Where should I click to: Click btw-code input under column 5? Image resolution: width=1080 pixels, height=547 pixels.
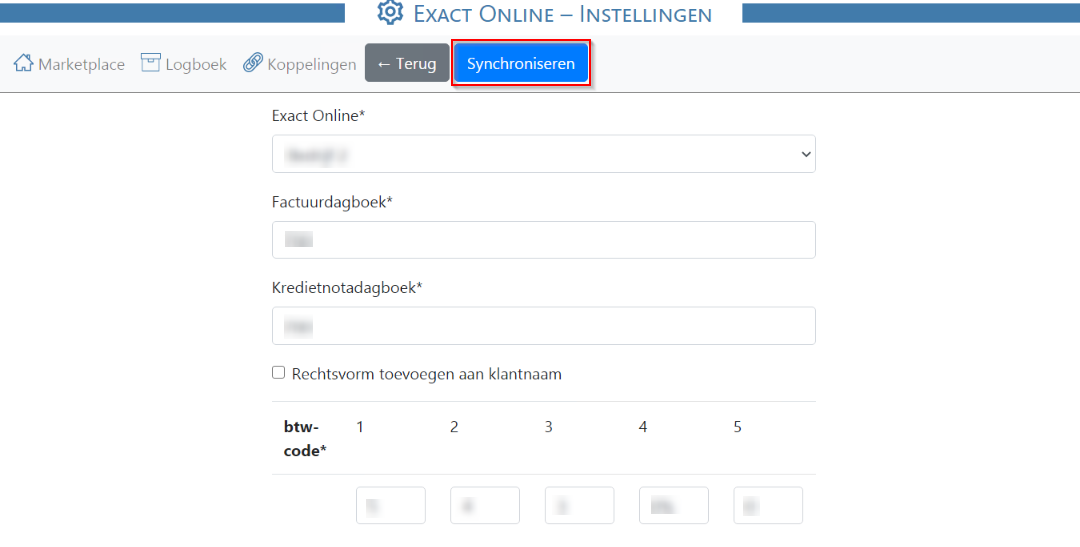point(768,506)
